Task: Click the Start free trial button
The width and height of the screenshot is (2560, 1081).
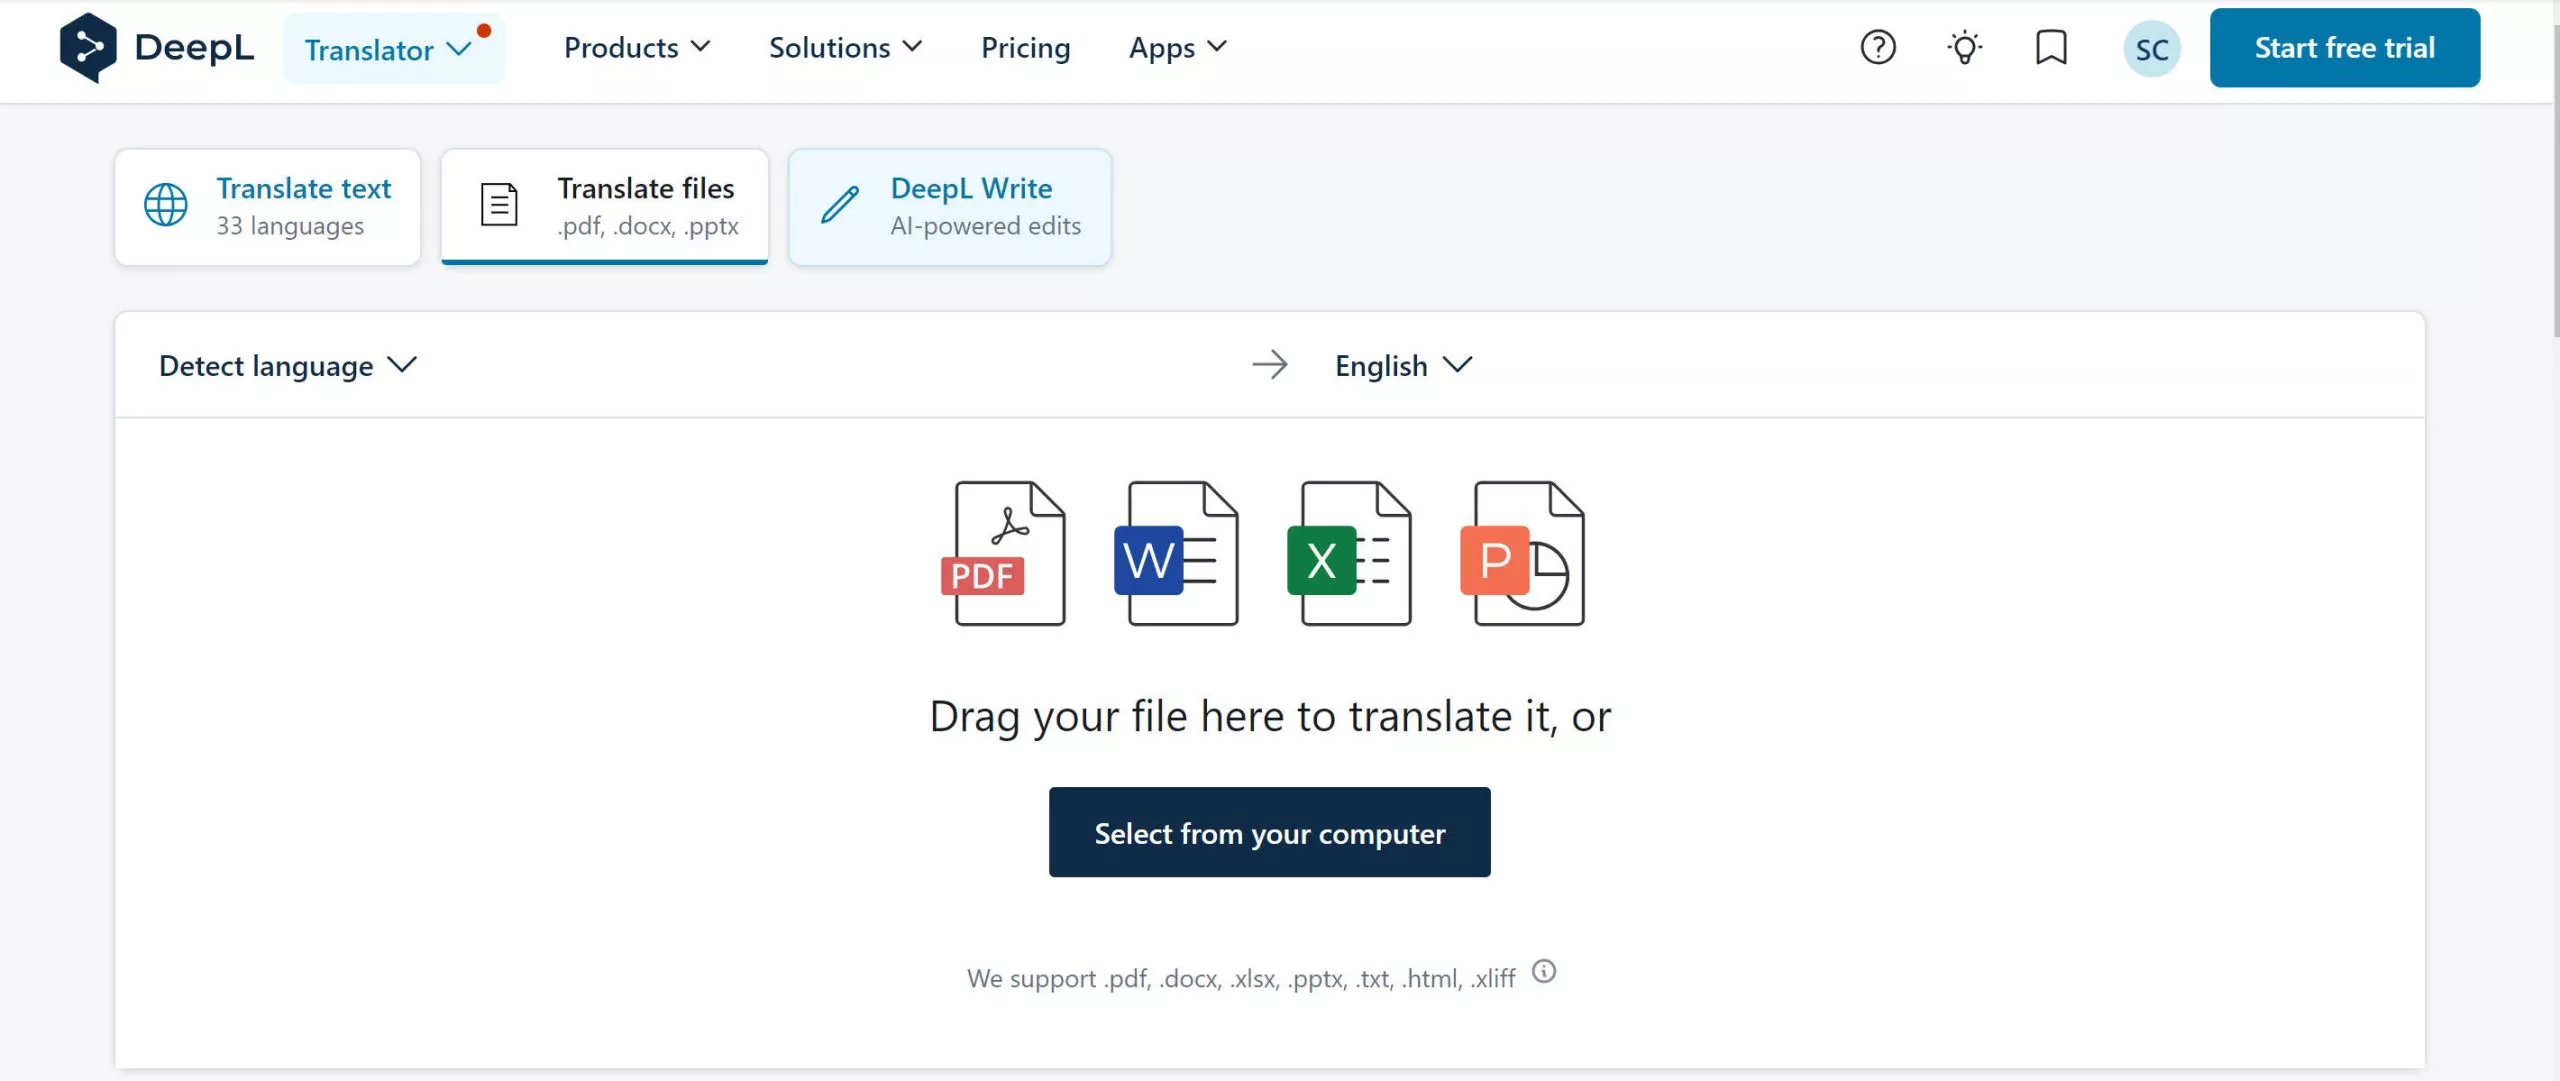Action: click(x=2344, y=47)
